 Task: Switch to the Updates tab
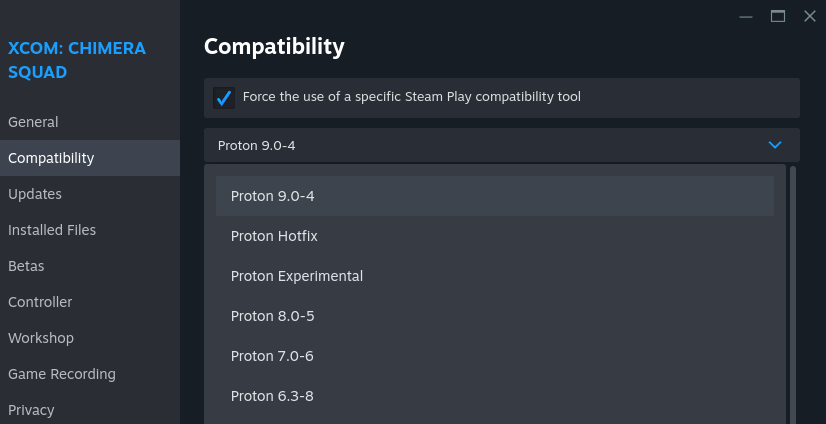coord(35,194)
